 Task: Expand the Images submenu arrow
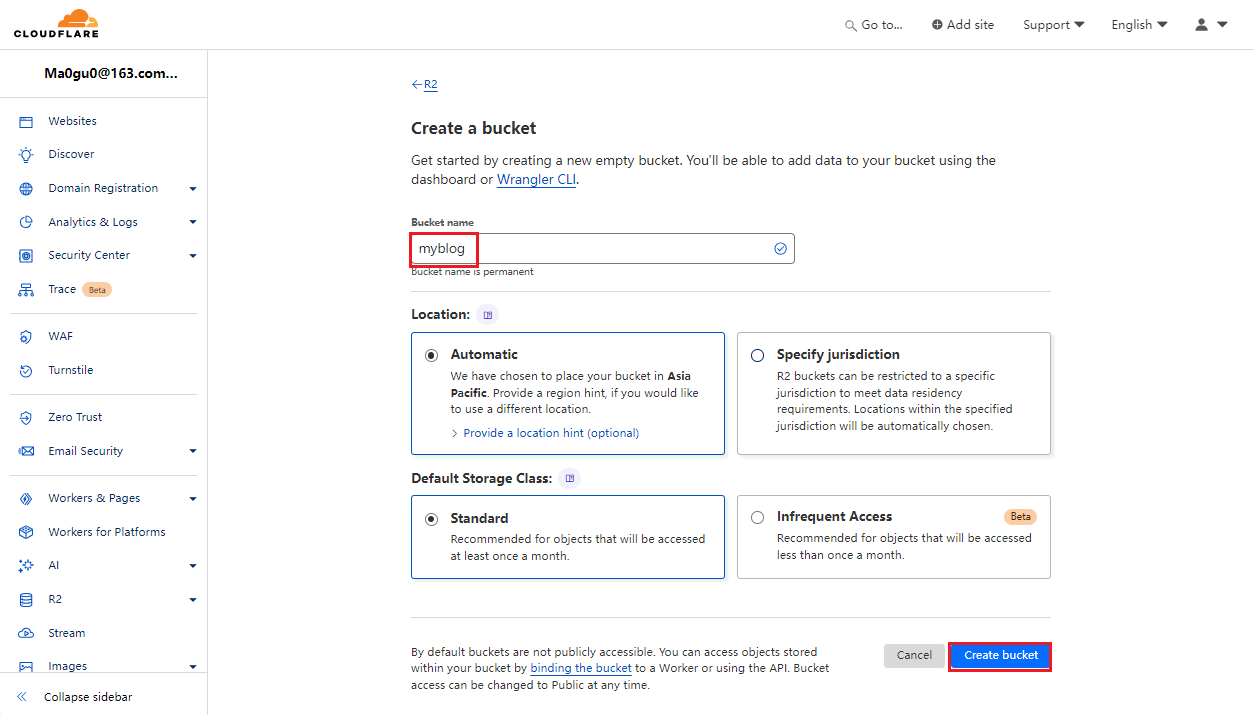(193, 667)
